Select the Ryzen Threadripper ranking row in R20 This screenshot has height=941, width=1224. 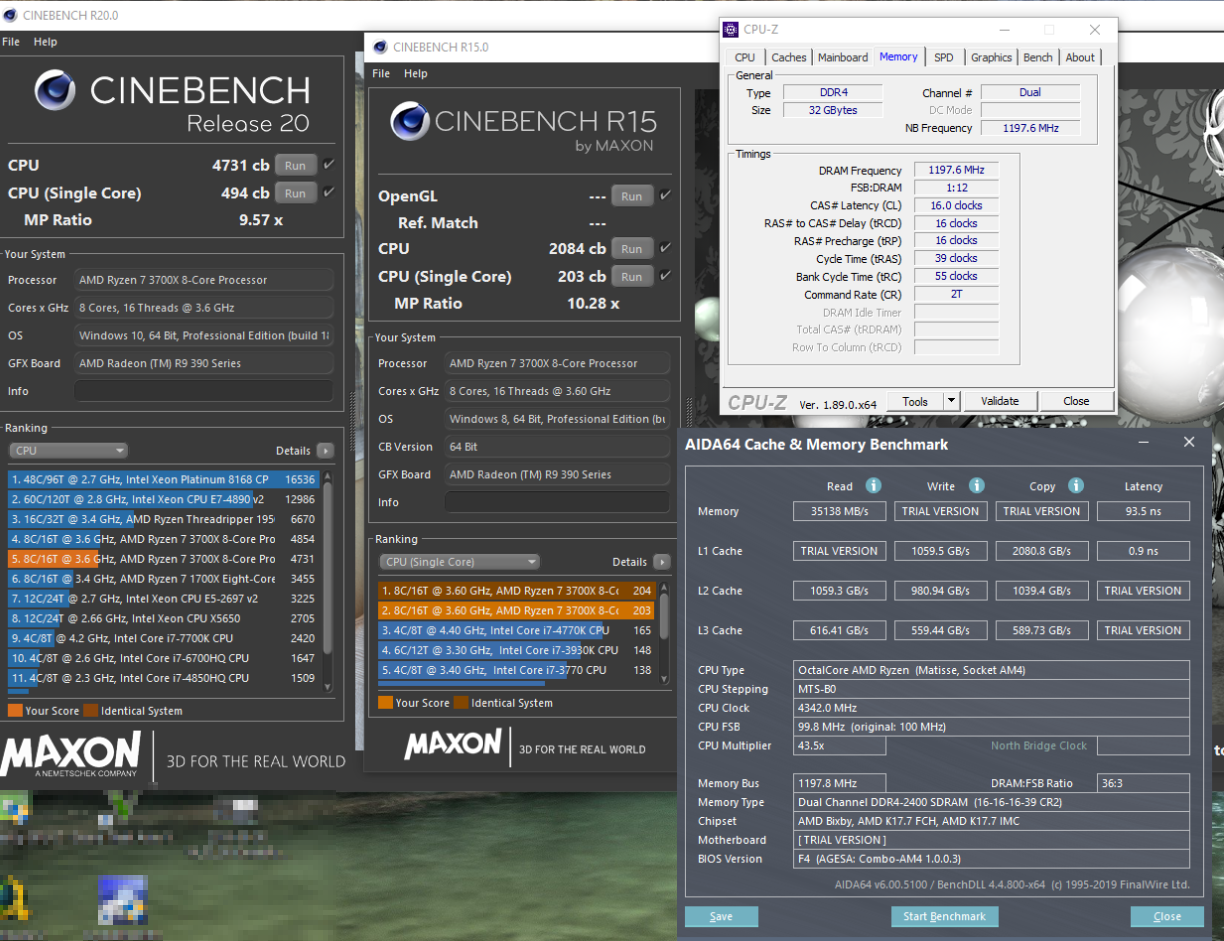164,519
